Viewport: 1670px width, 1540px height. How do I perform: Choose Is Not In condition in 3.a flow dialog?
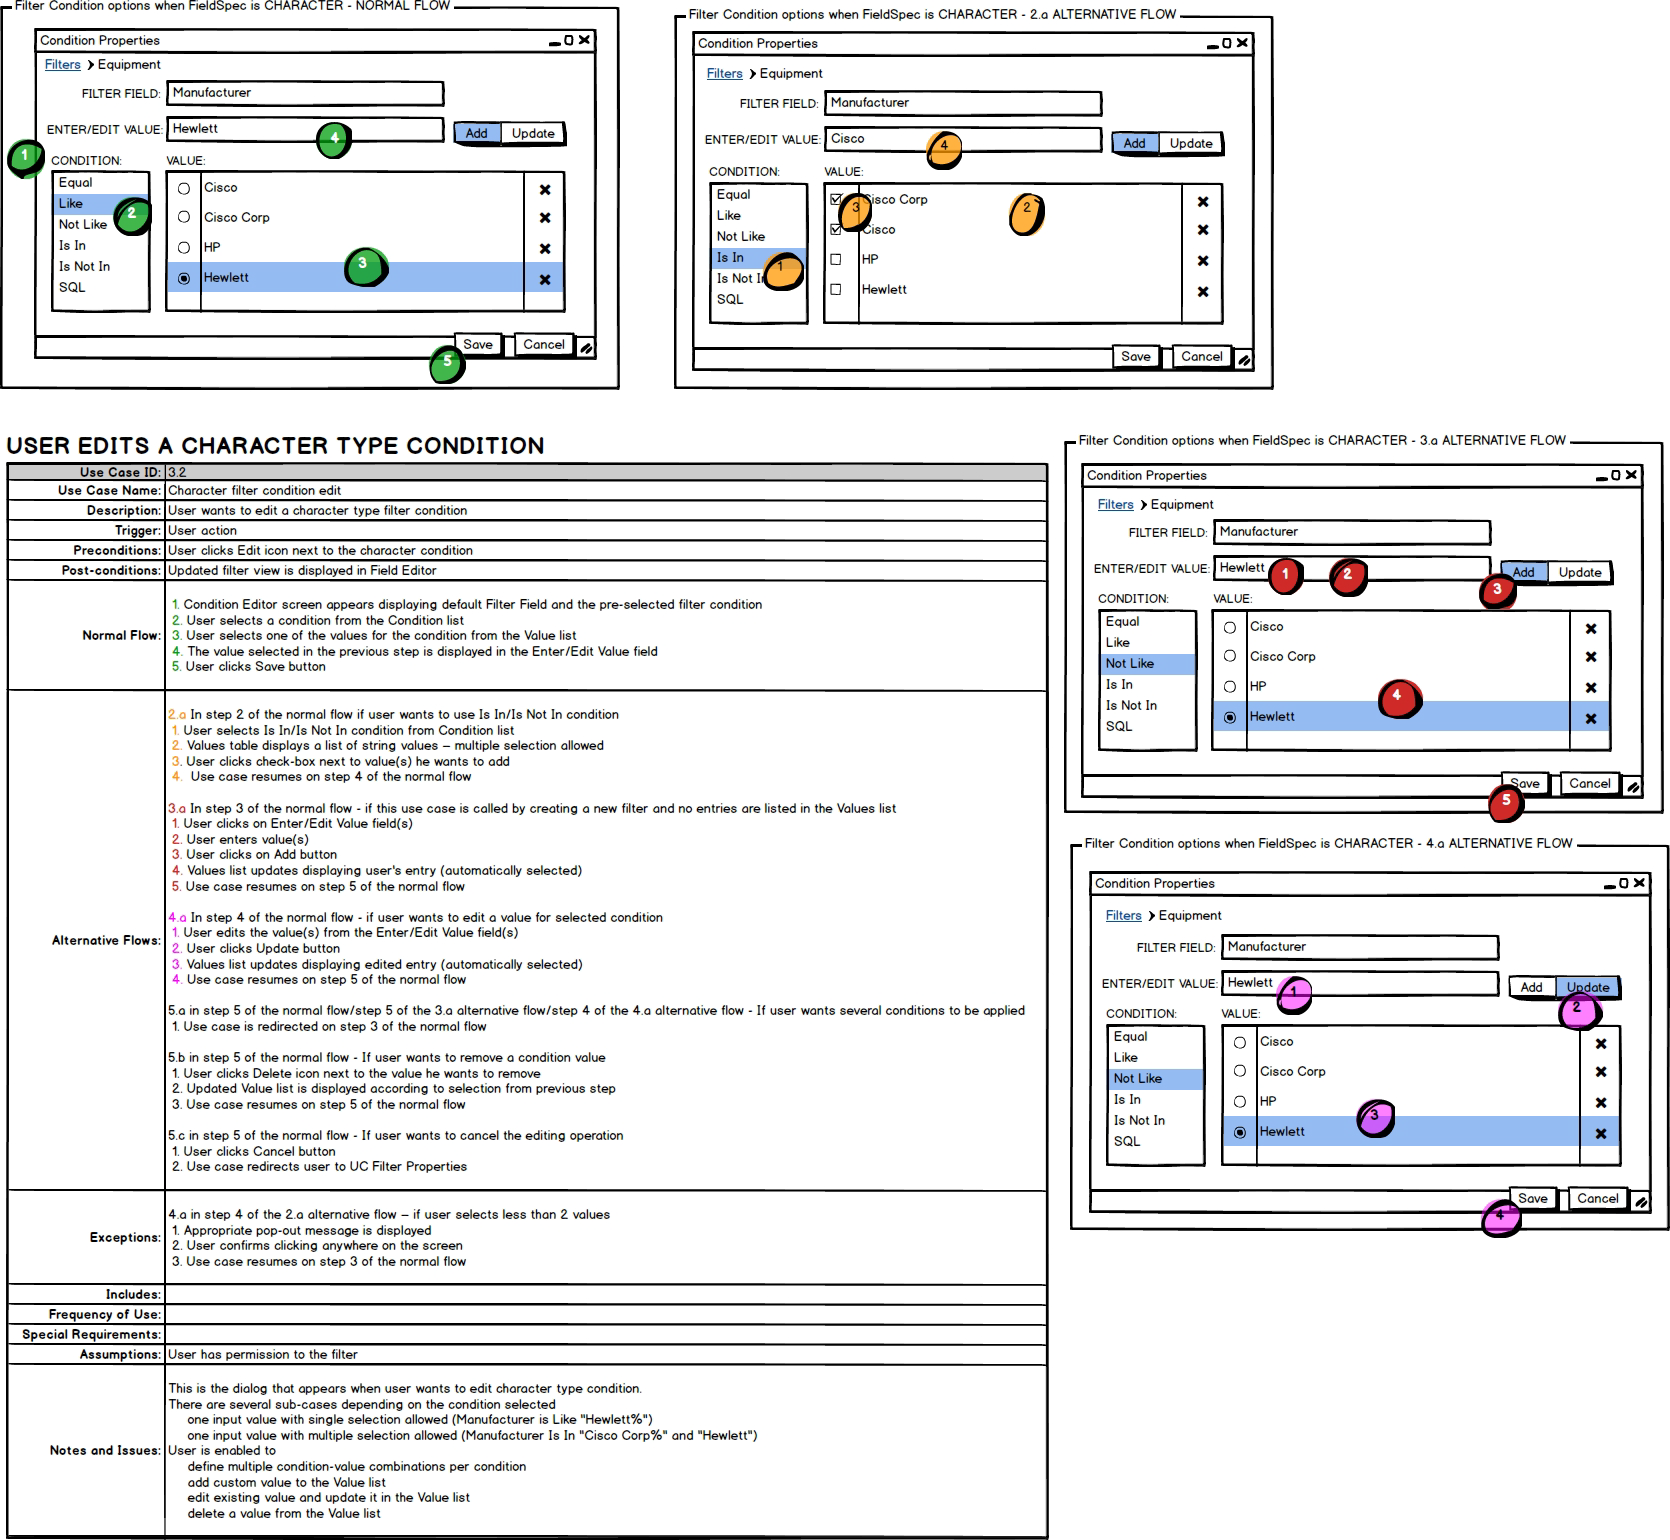(x=1148, y=706)
